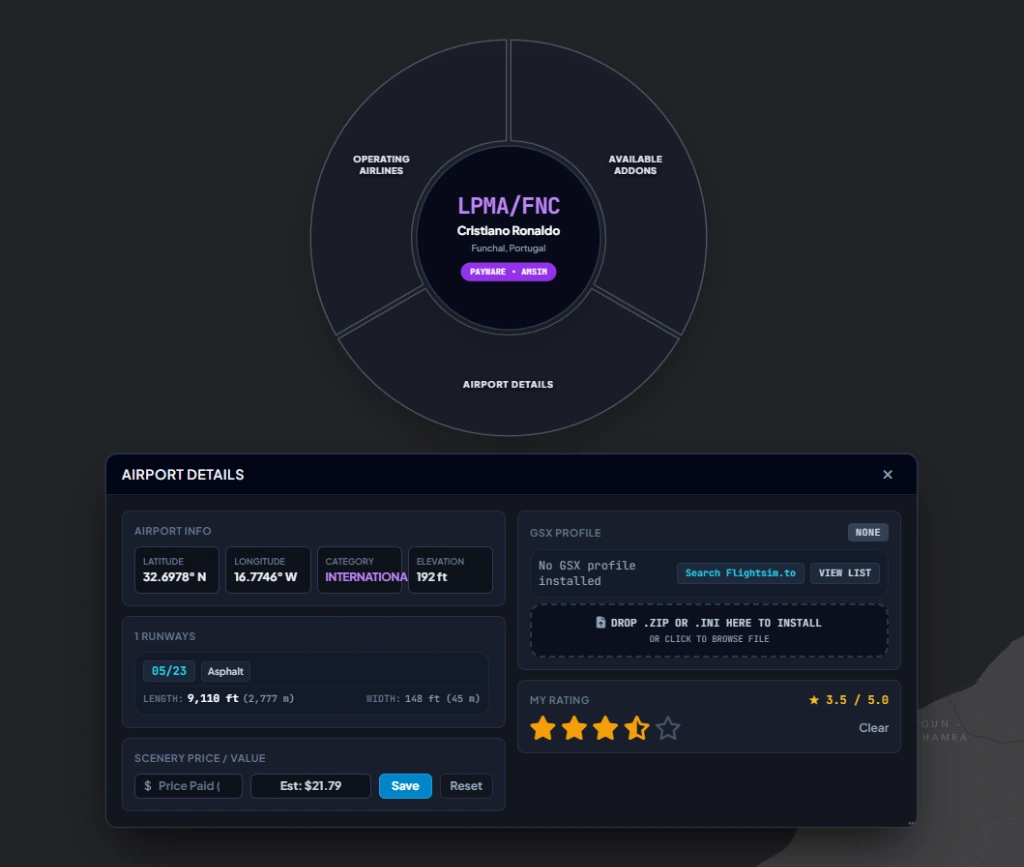Set rating to one star
Screen dimensions: 1024x867
click(x=543, y=728)
